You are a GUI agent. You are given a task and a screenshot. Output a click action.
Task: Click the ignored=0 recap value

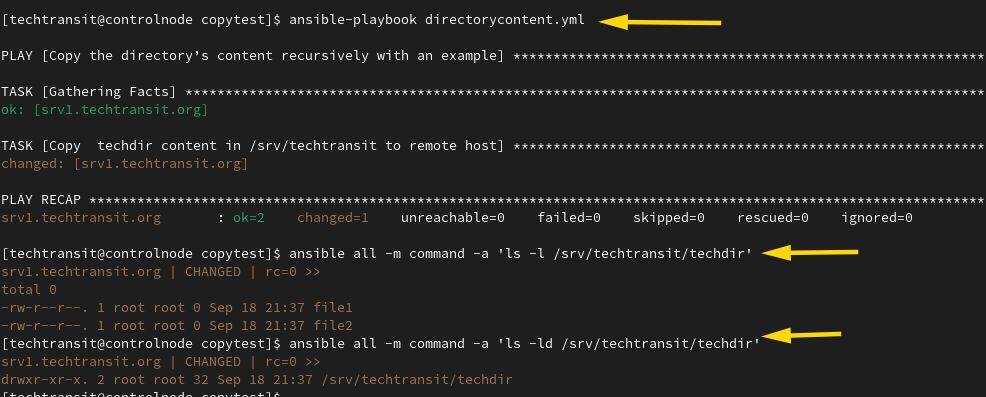(877, 218)
